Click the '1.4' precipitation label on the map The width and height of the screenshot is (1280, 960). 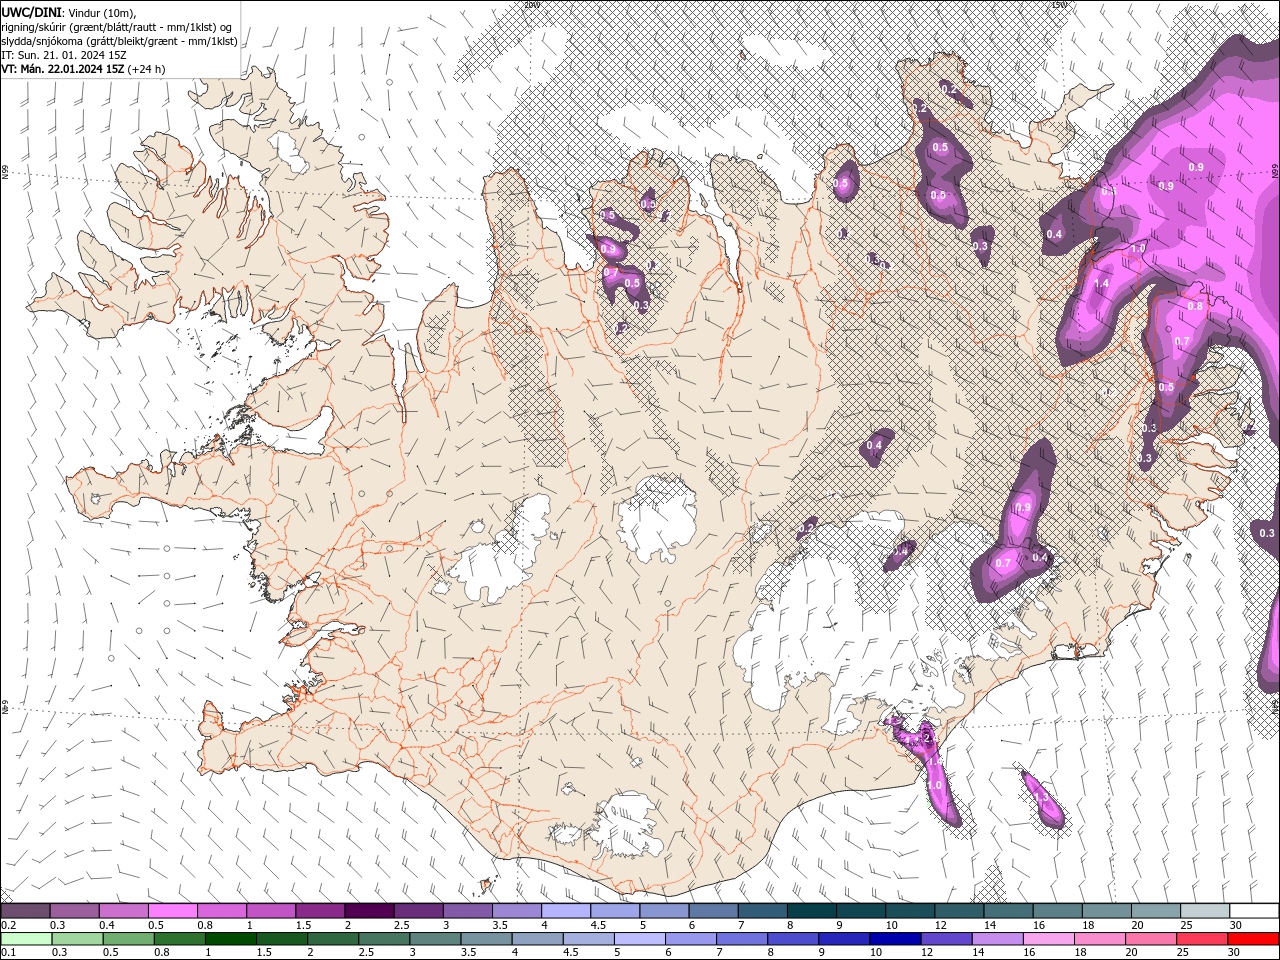coord(1101,284)
